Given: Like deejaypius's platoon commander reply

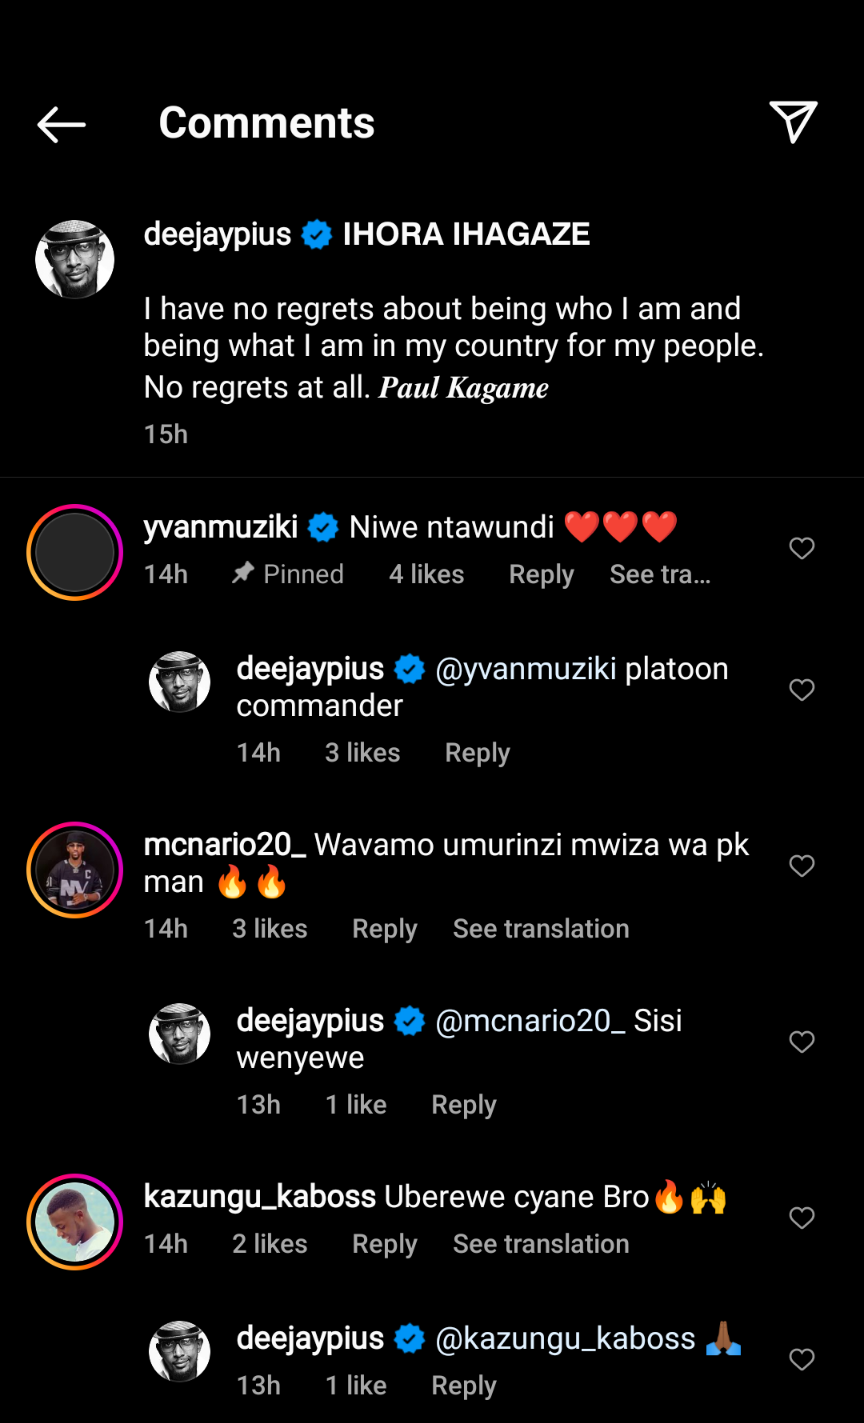Looking at the screenshot, I should tap(802, 690).
